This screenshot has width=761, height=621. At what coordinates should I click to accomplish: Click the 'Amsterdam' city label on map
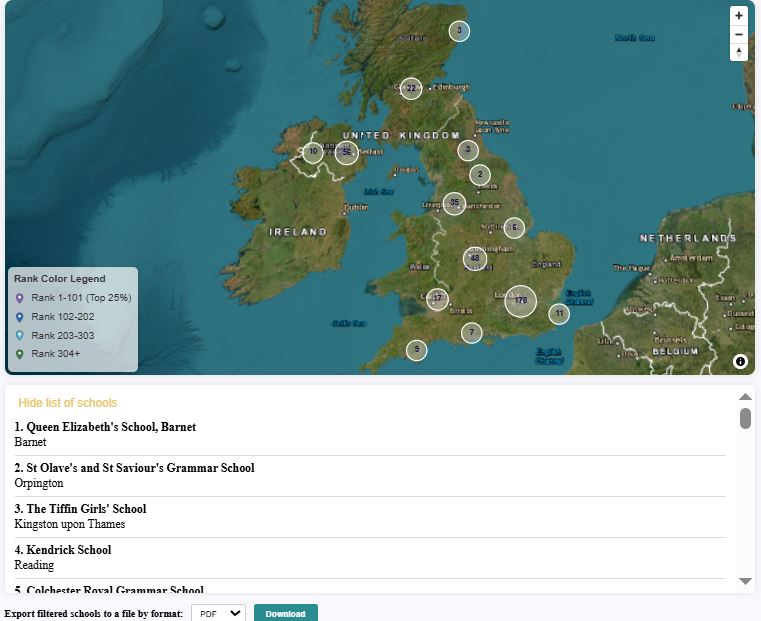[x=691, y=258]
